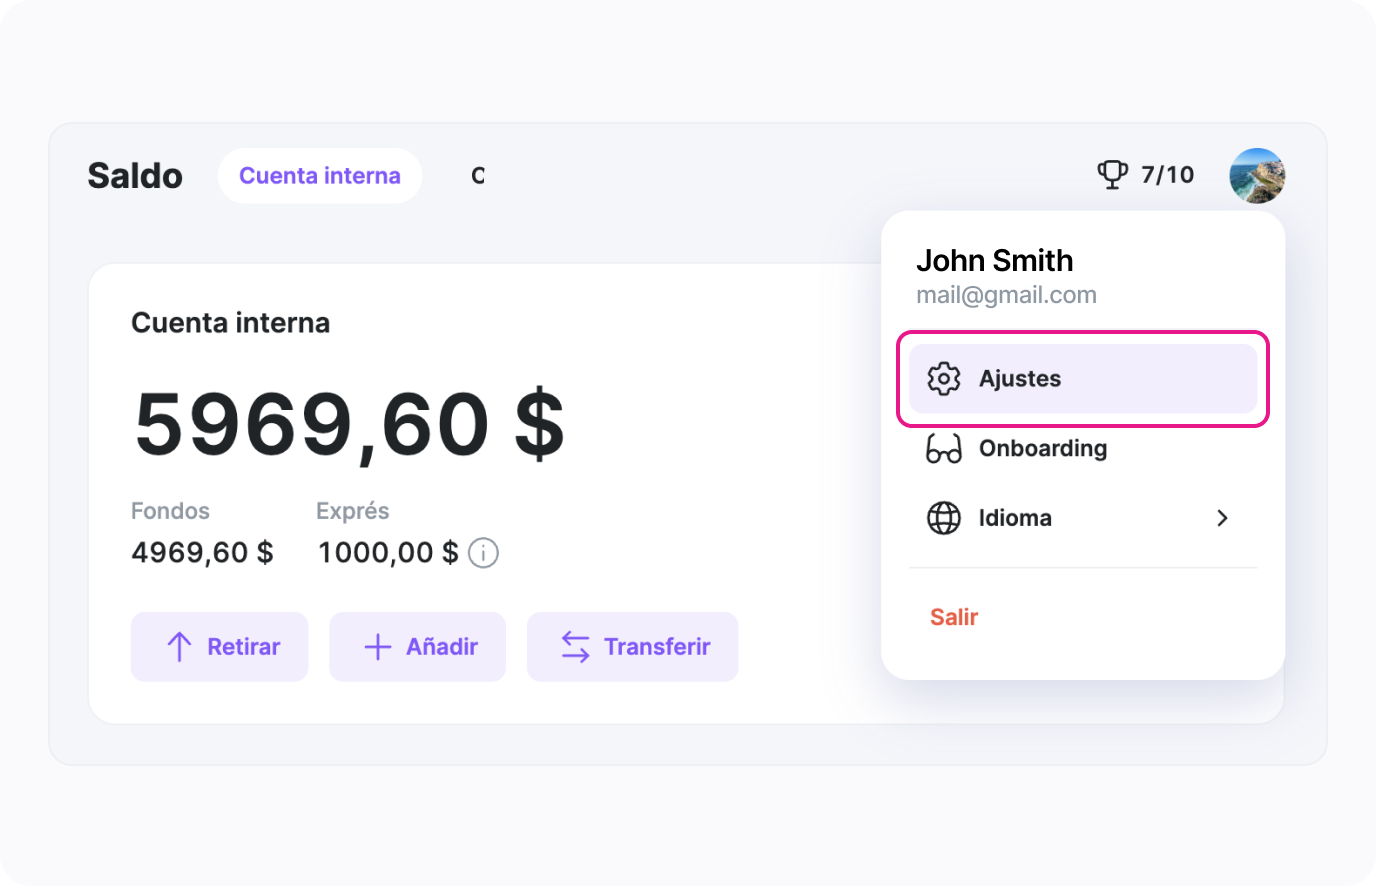1376x886 pixels.
Task: Click the gear icon beside Ajustes
Action: point(943,379)
